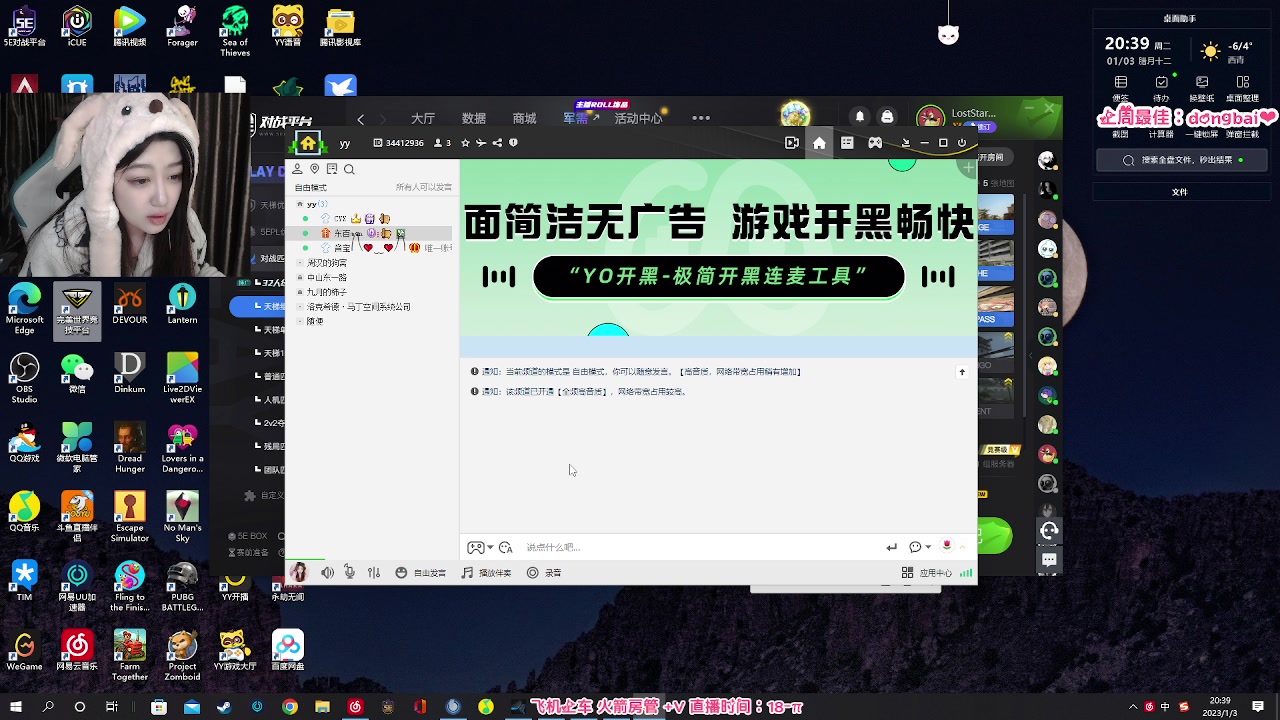Click the 自由模式 mode label
This screenshot has width=1280, height=720.
tap(310, 188)
